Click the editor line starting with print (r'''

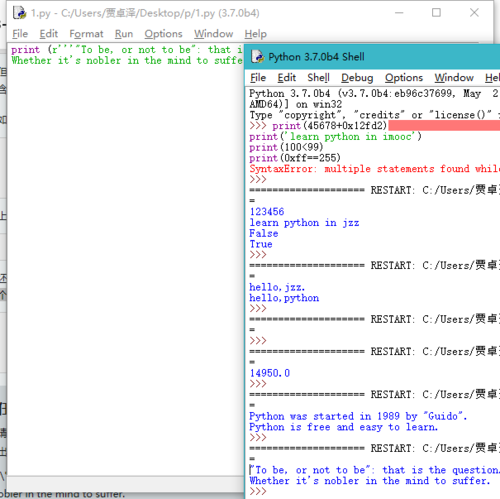(127, 50)
